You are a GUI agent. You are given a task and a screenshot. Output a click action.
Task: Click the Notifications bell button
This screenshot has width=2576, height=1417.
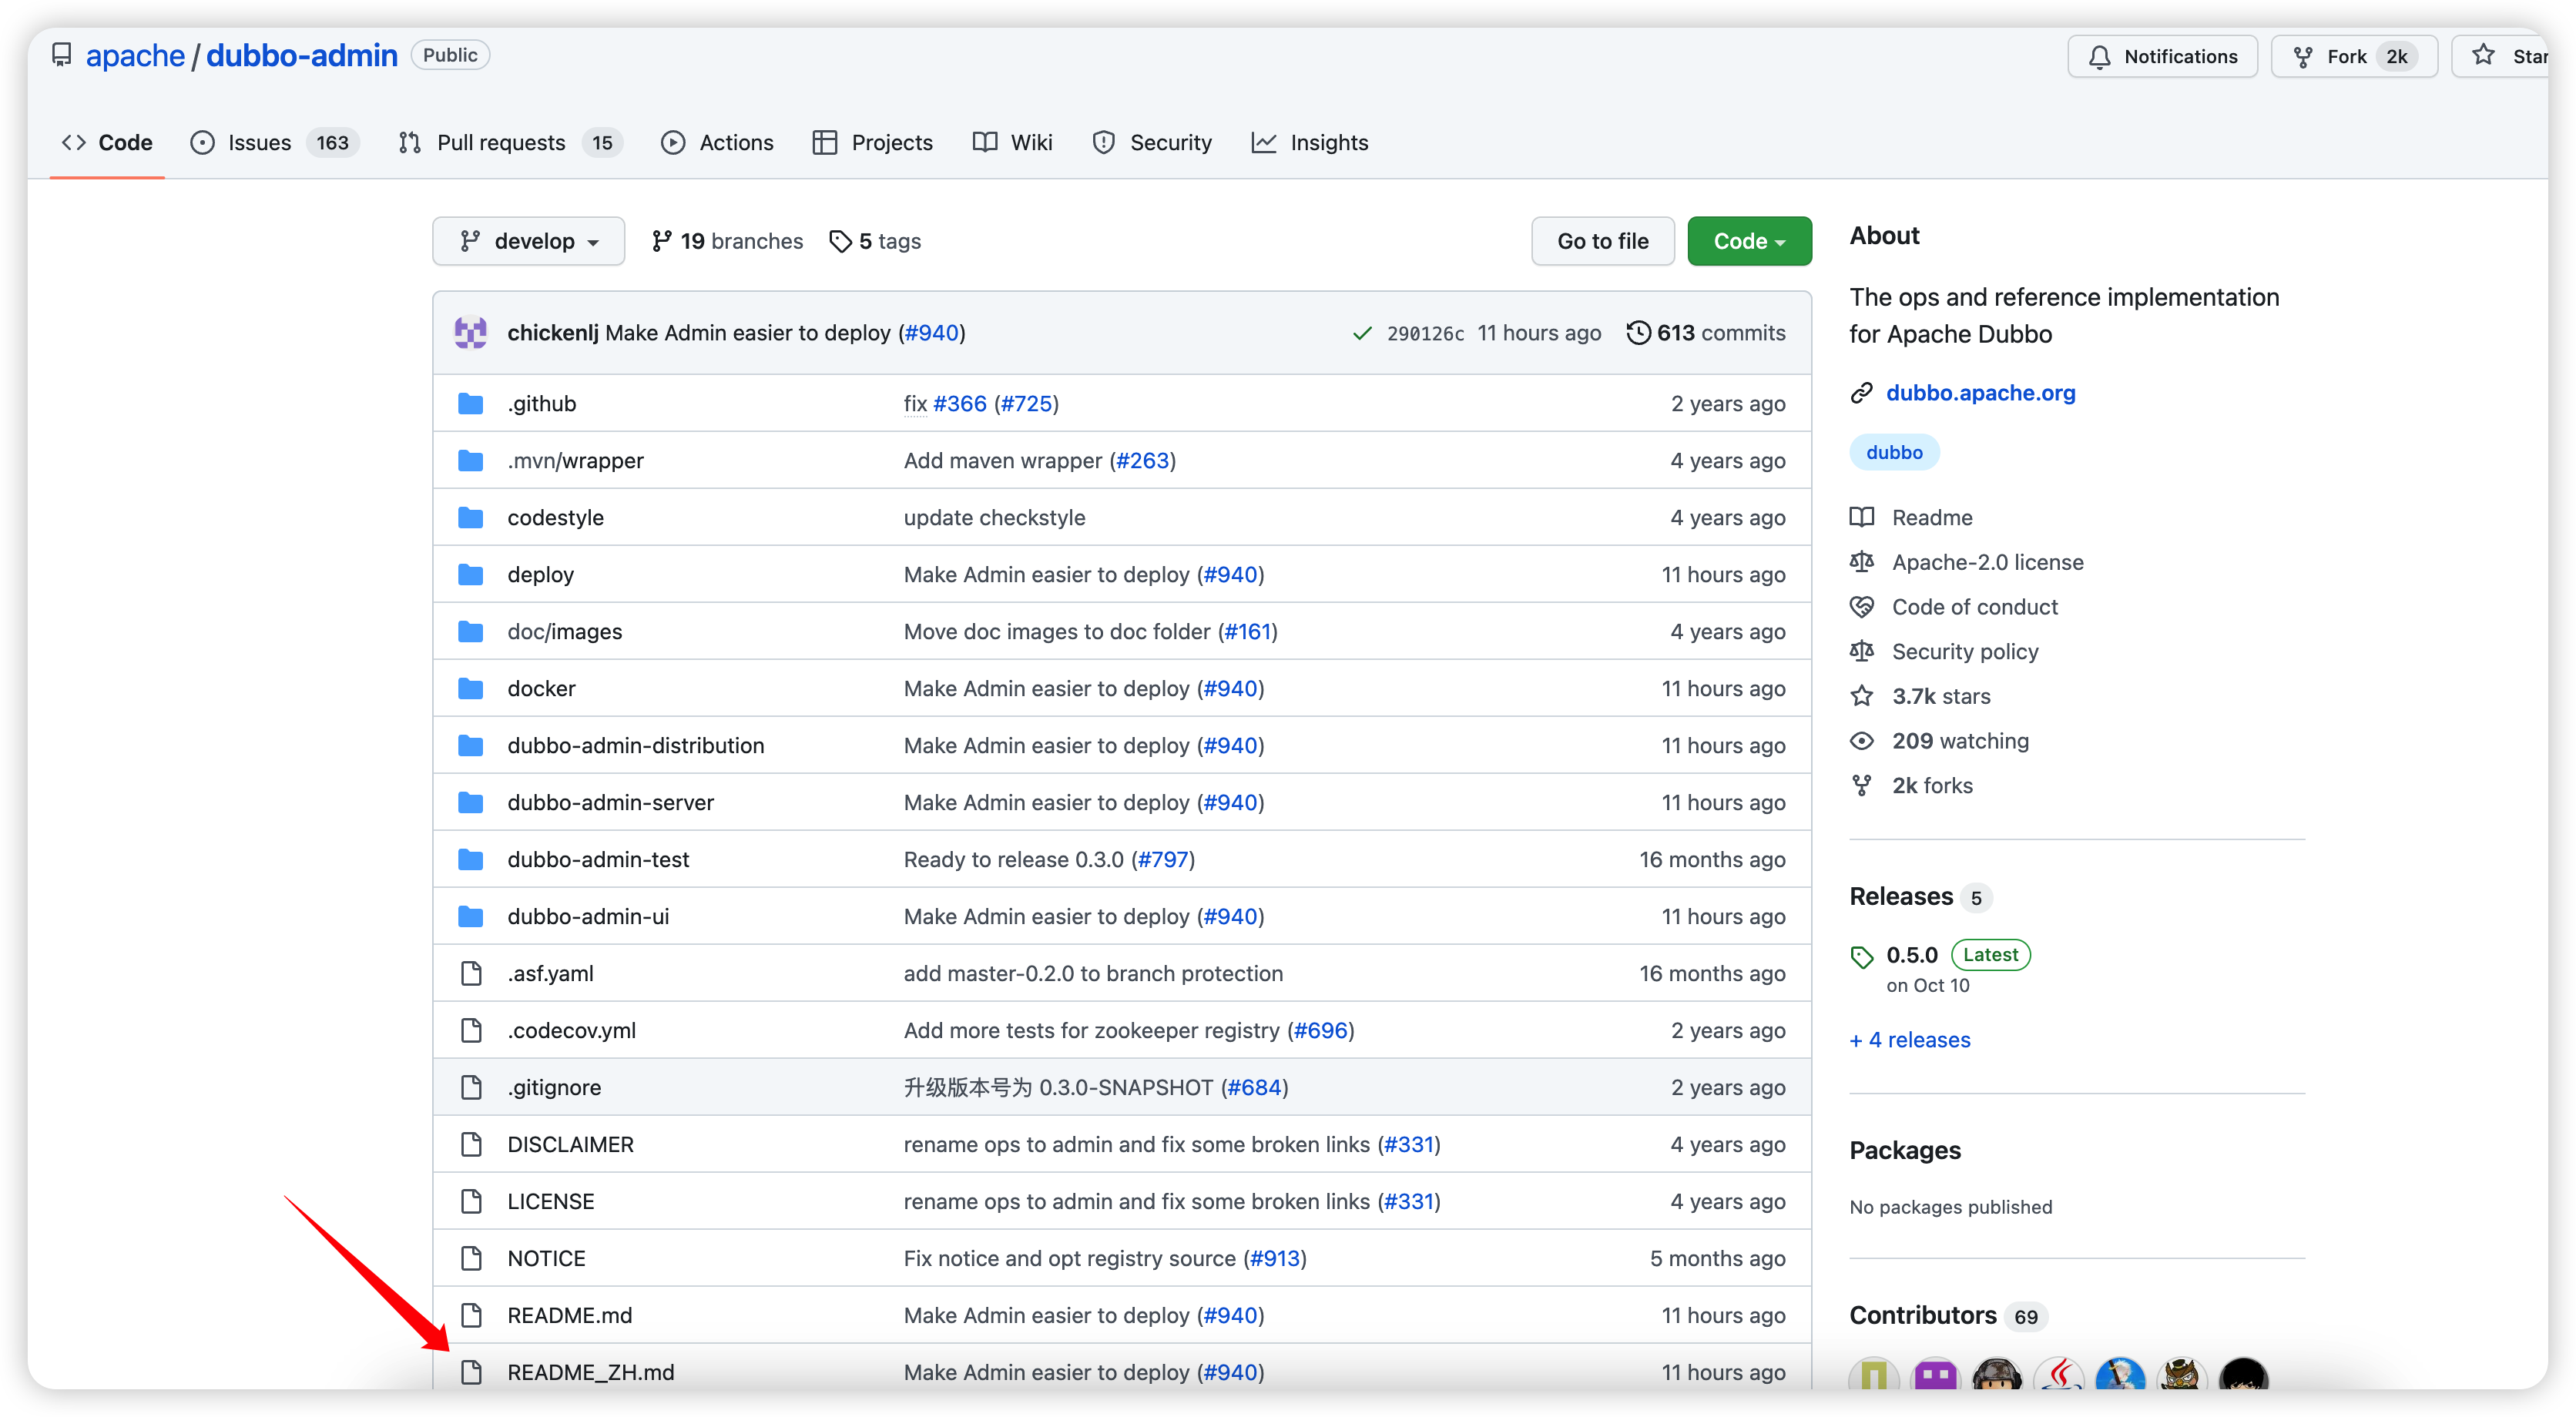click(2162, 57)
